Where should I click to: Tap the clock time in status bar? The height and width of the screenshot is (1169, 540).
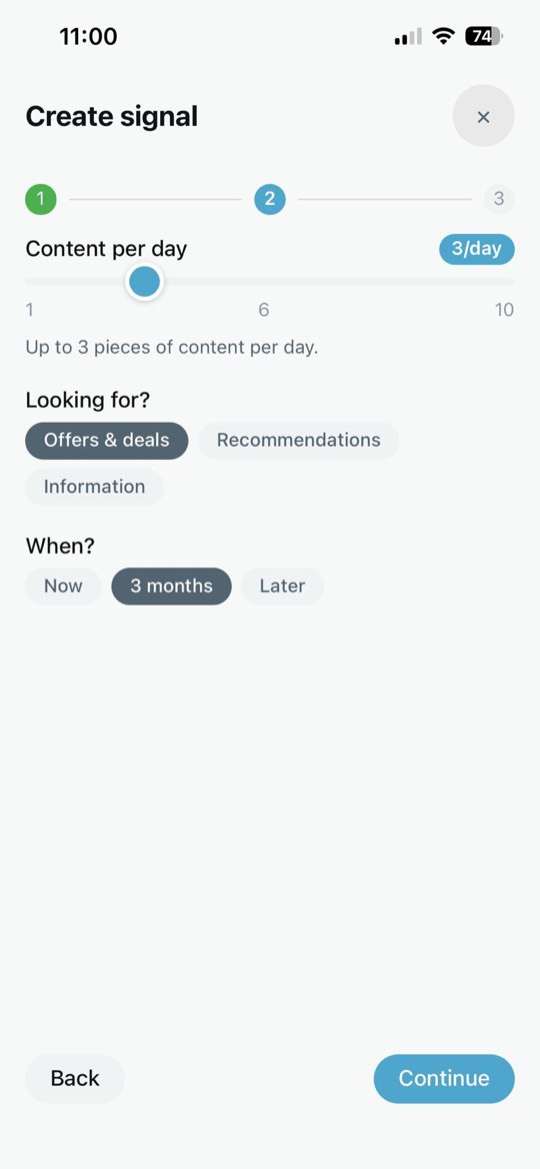point(88,36)
